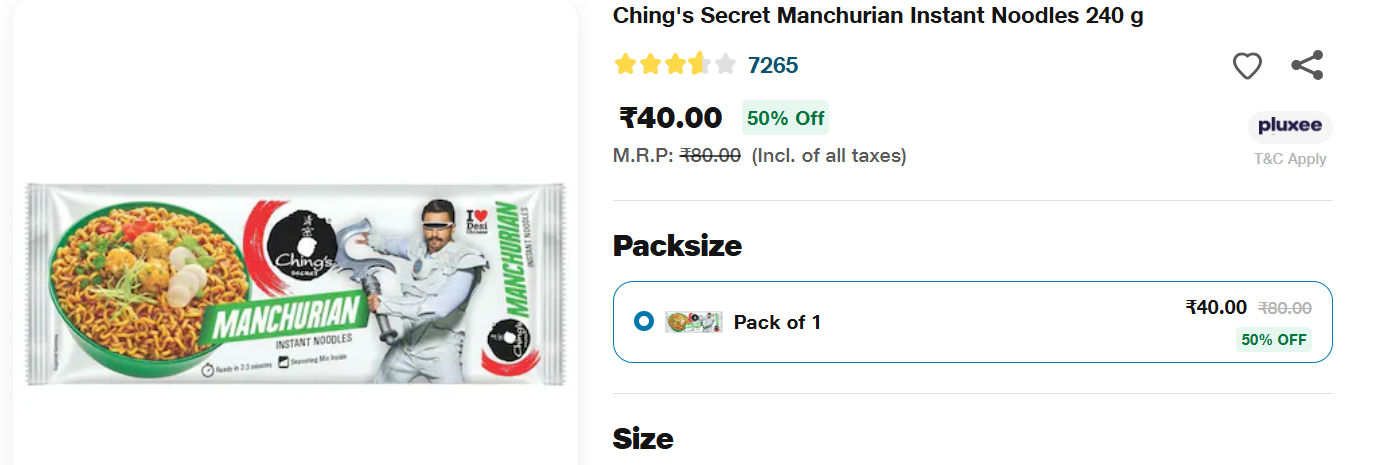The width and height of the screenshot is (1388, 465).
Task: Click the Ching's Secret Manchurian product title
Action: tap(878, 16)
